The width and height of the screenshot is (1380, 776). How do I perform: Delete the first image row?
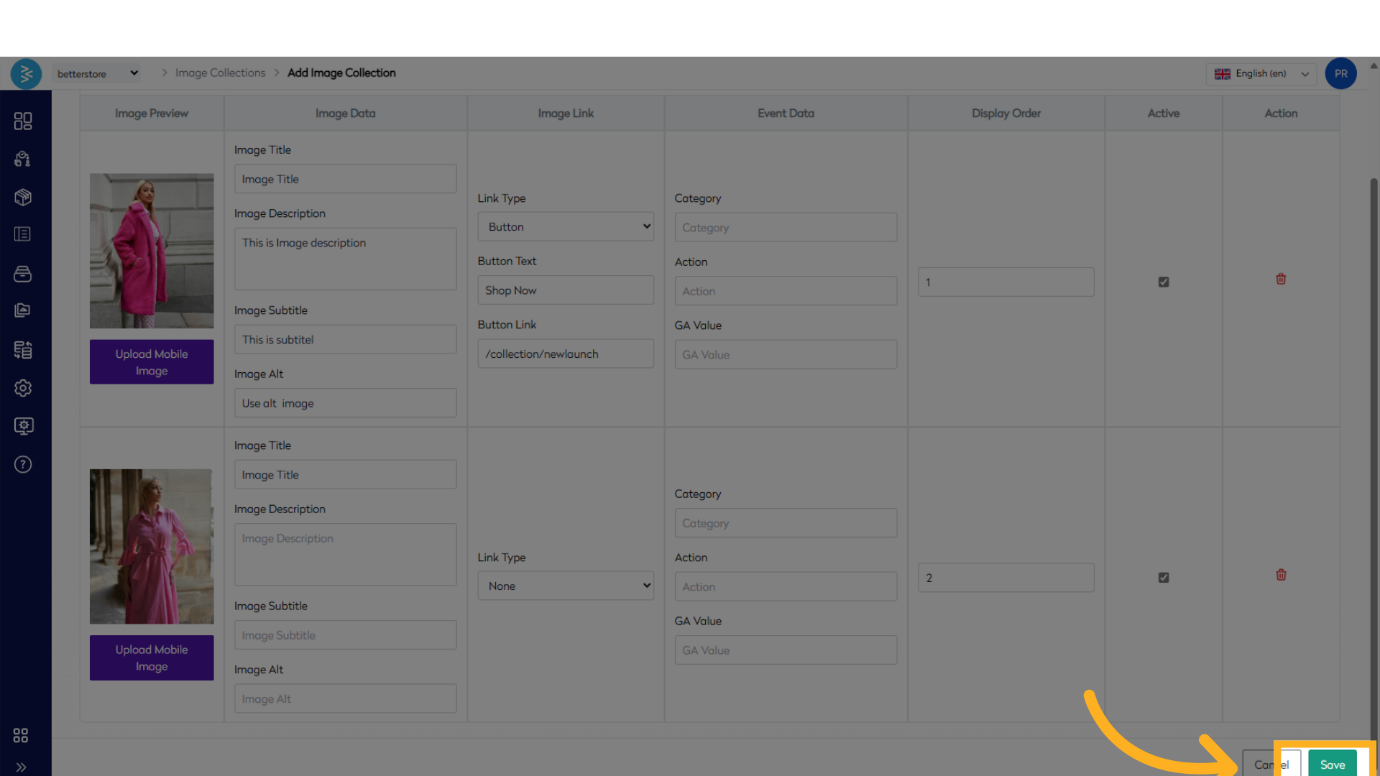(x=1280, y=280)
